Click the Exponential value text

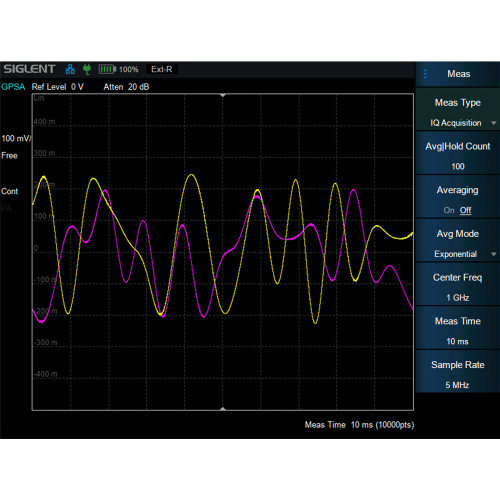point(455,254)
